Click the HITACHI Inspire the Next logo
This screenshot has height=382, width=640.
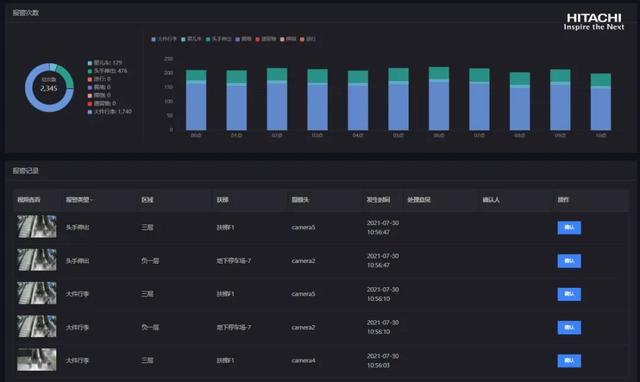(594, 22)
